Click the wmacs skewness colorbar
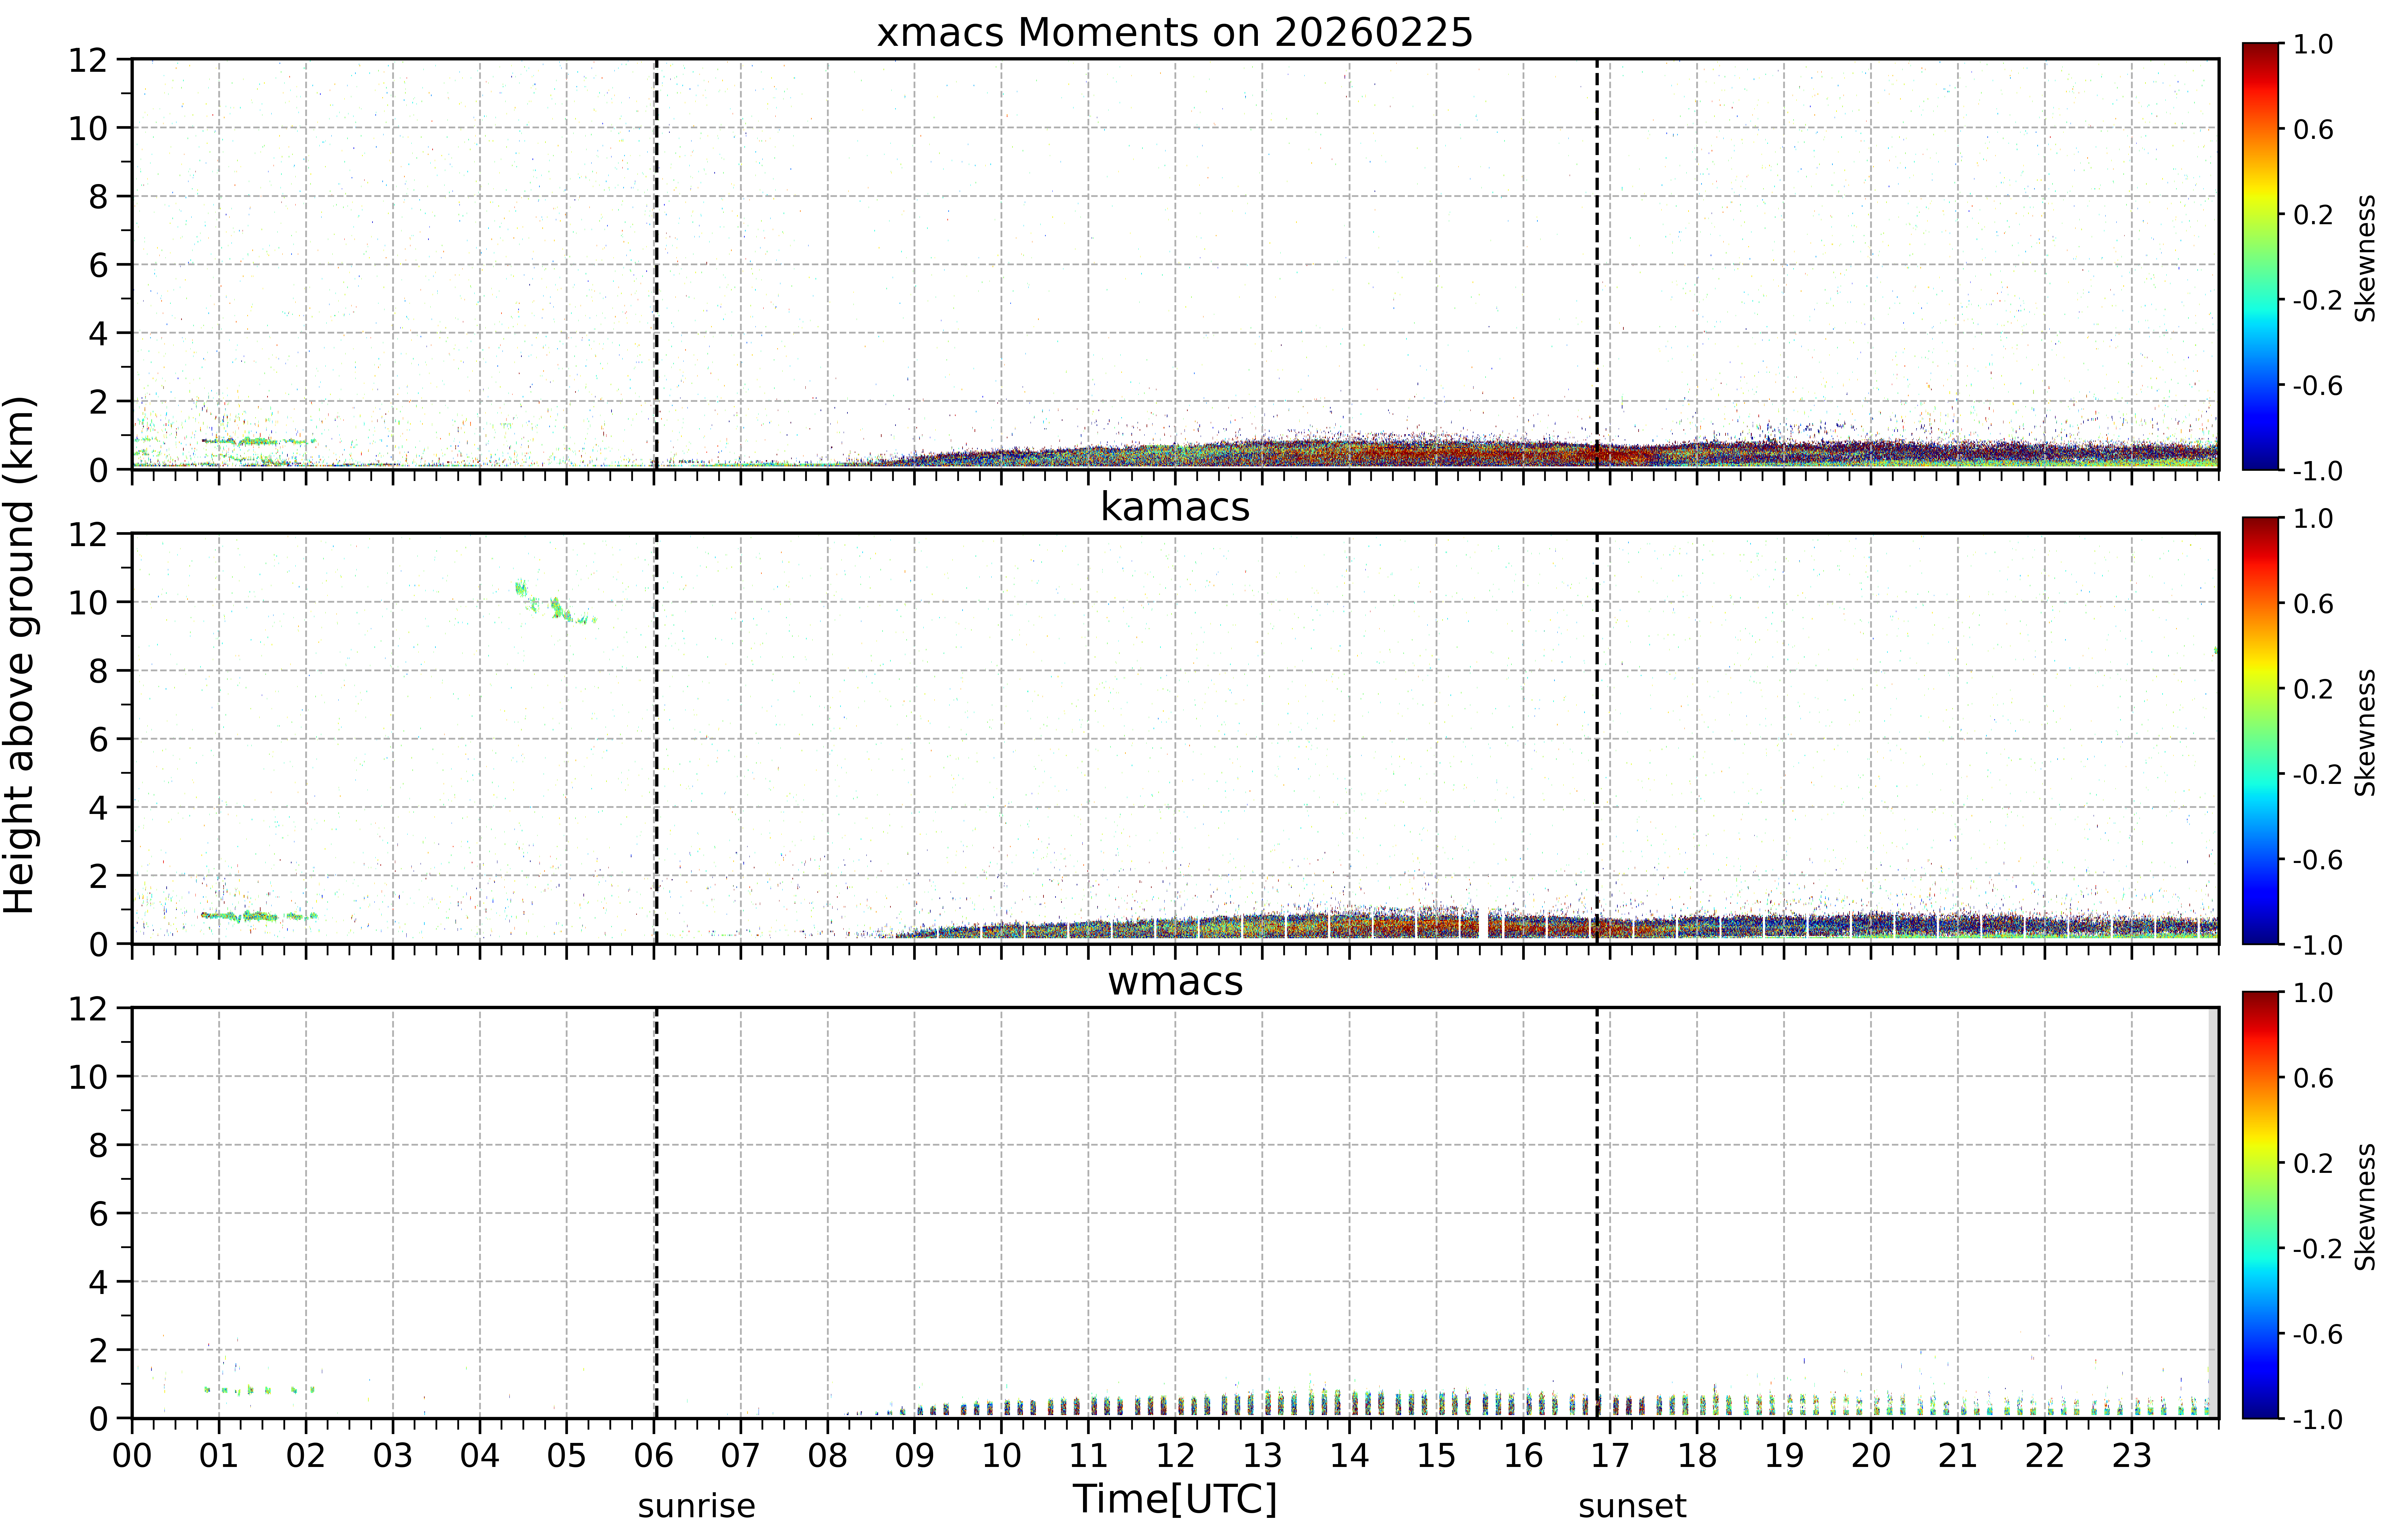Viewport: 2394px width, 1540px height. pos(2260,1205)
